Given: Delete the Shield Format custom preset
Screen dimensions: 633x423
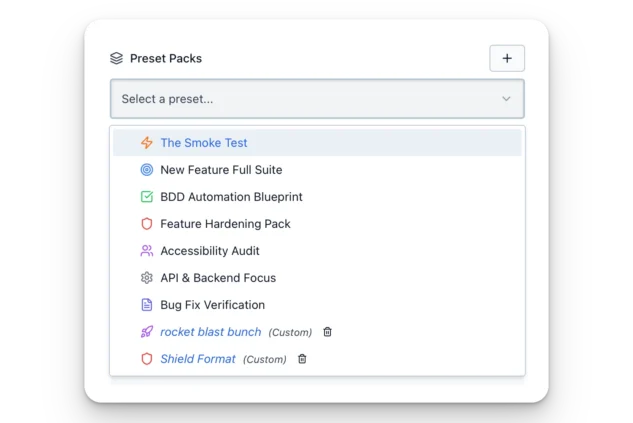Looking at the screenshot, I should point(302,359).
